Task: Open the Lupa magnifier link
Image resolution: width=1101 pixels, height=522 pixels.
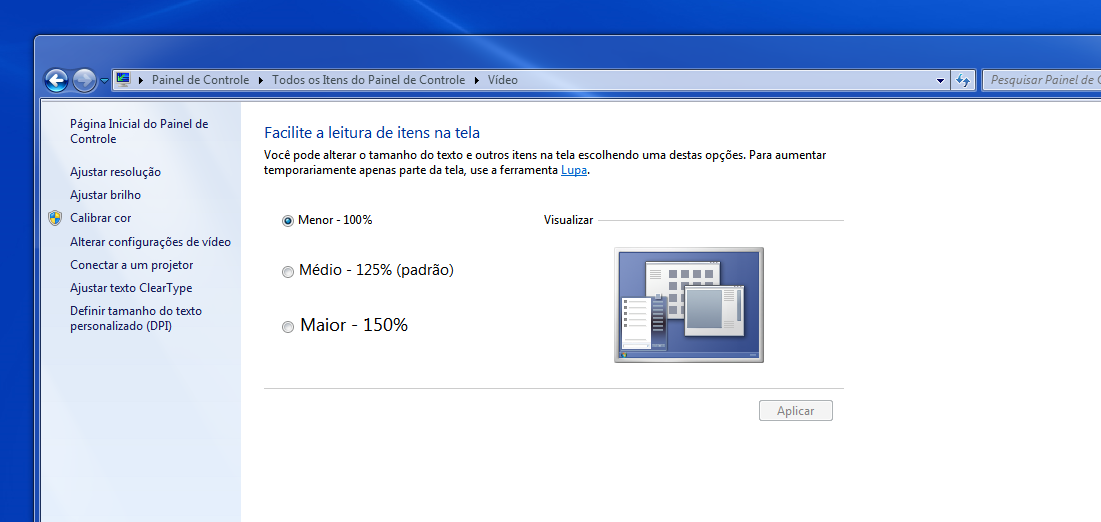Action: 573,170
